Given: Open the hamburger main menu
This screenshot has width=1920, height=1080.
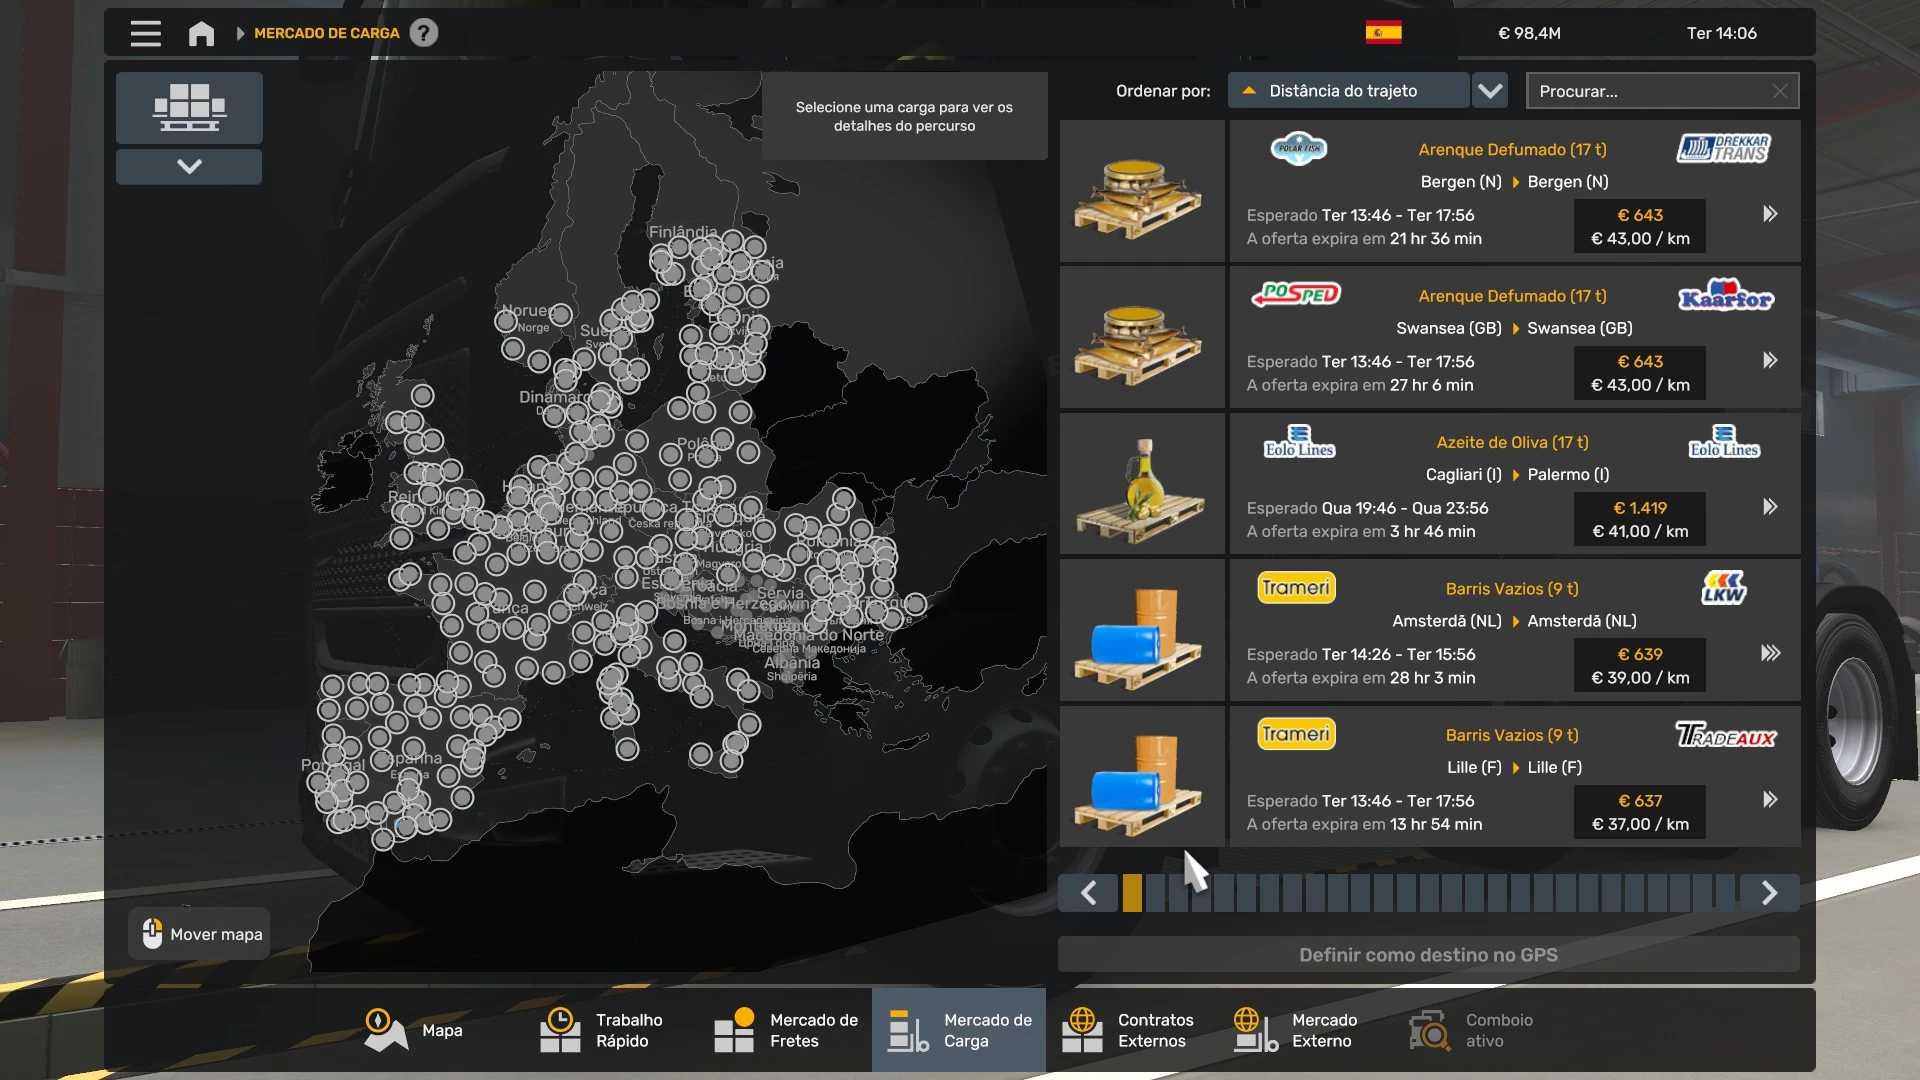Looking at the screenshot, I should [x=145, y=33].
